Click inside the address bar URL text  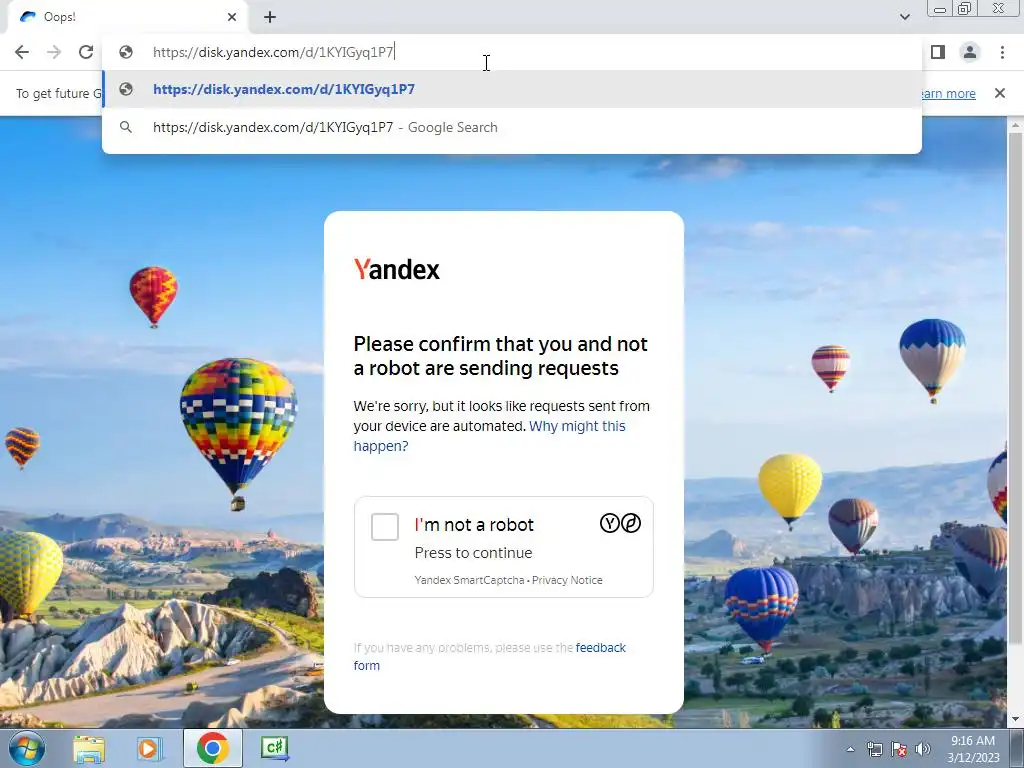(273, 52)
